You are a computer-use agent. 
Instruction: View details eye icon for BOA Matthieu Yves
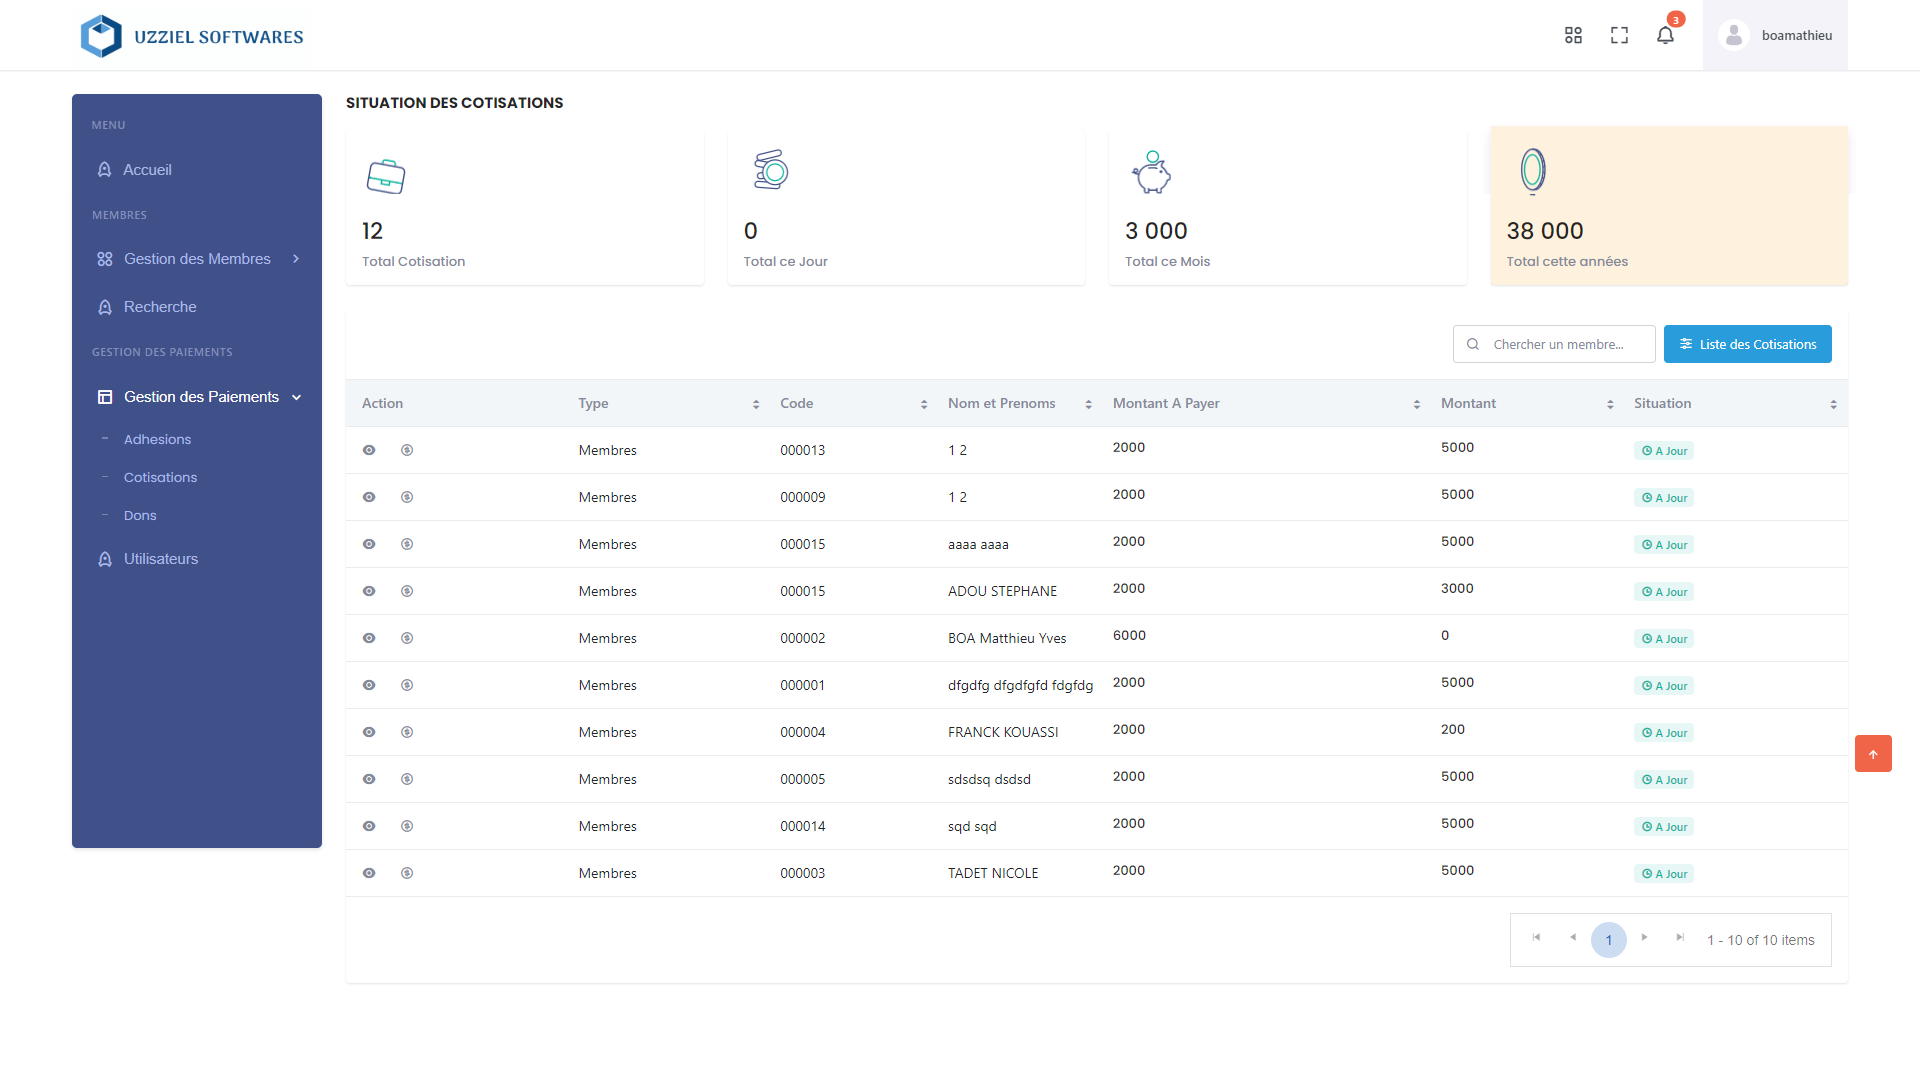click(369, 638)
